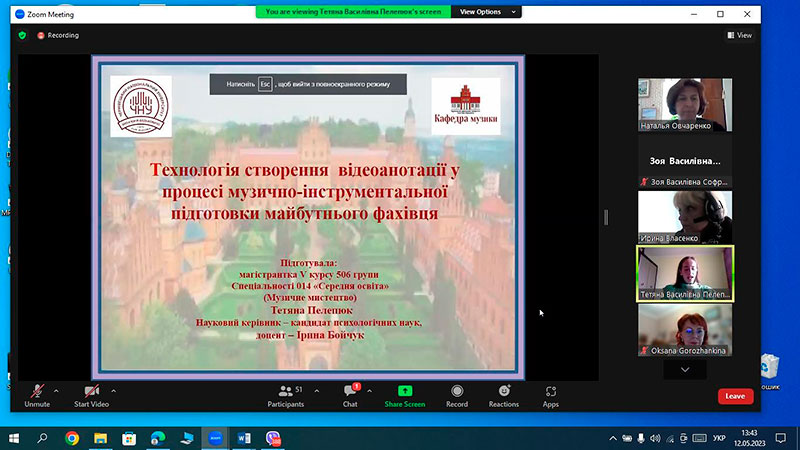Open the View Options dropdown
The height and width of the screenshot is (450, 800).
pos(486,12)
